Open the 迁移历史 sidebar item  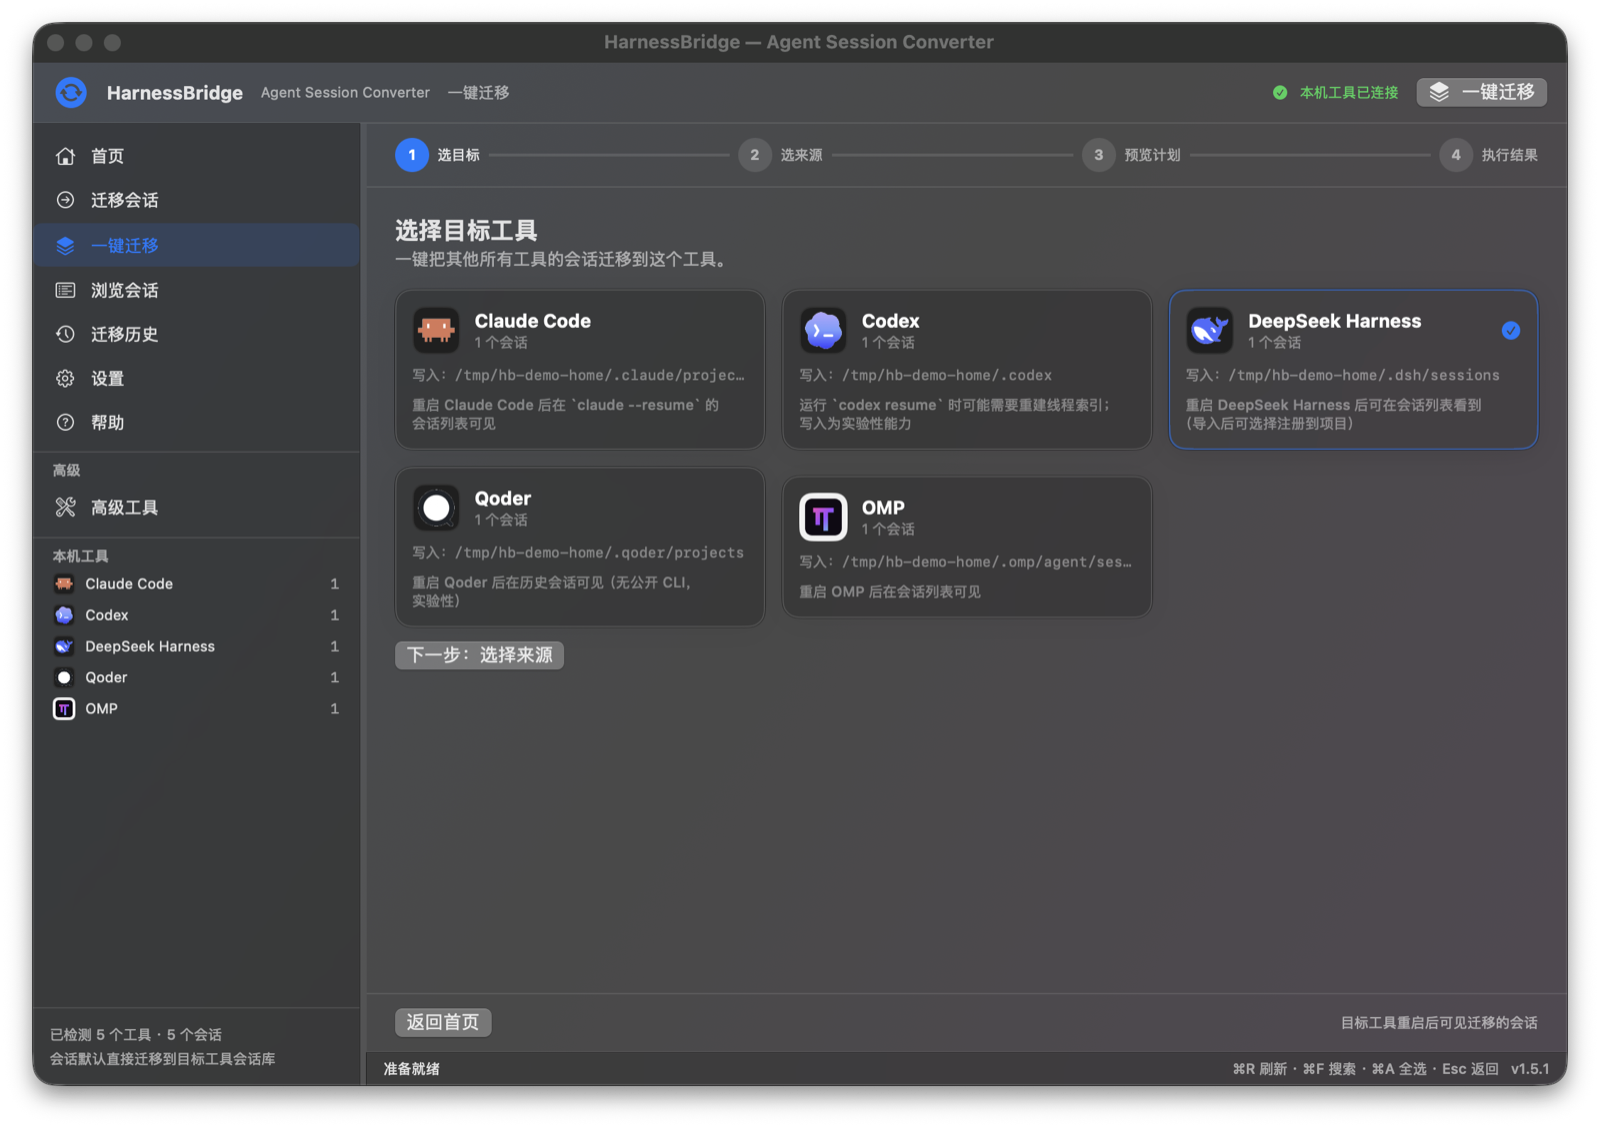(x=197, y=334)
